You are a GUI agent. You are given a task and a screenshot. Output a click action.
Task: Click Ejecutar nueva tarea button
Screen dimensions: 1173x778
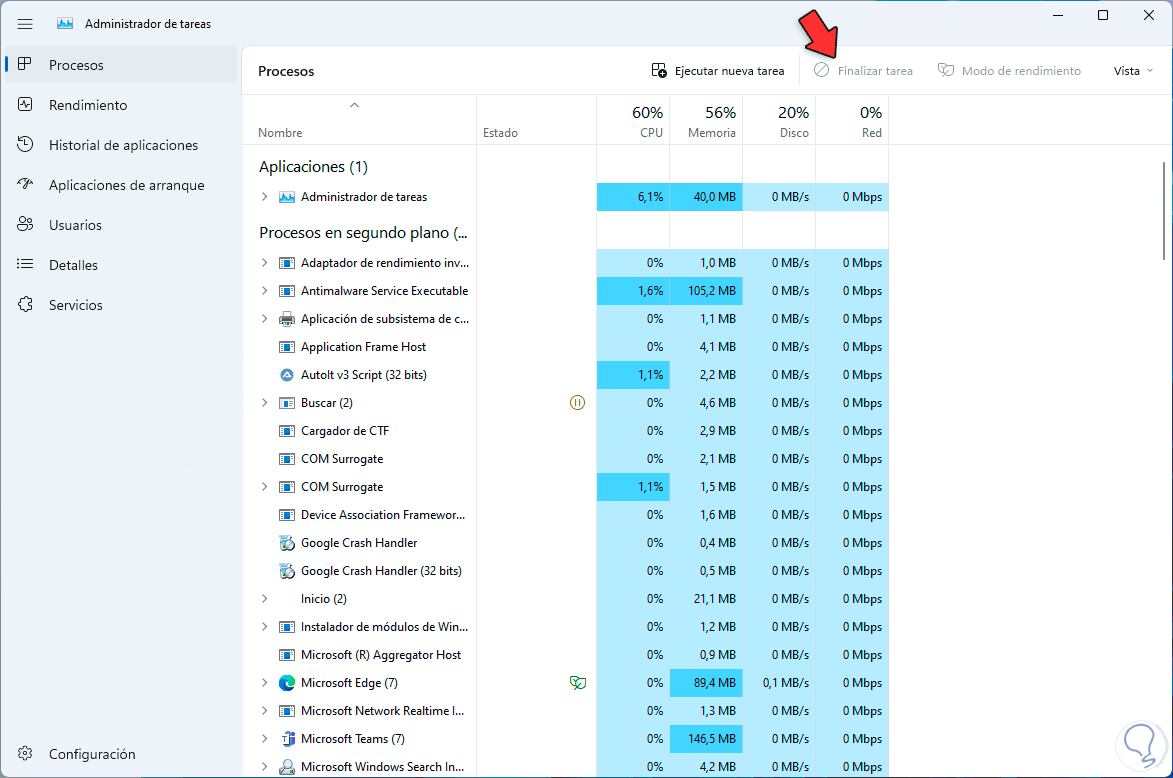(x=717, y=71)
